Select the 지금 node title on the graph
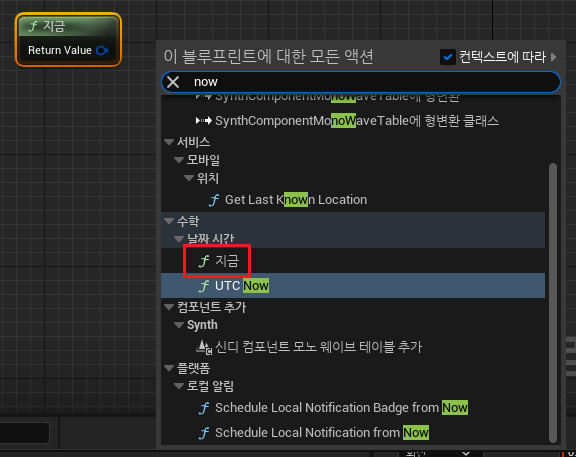Image resolution: width=576 pixels, height=457 pixels. 54,26
